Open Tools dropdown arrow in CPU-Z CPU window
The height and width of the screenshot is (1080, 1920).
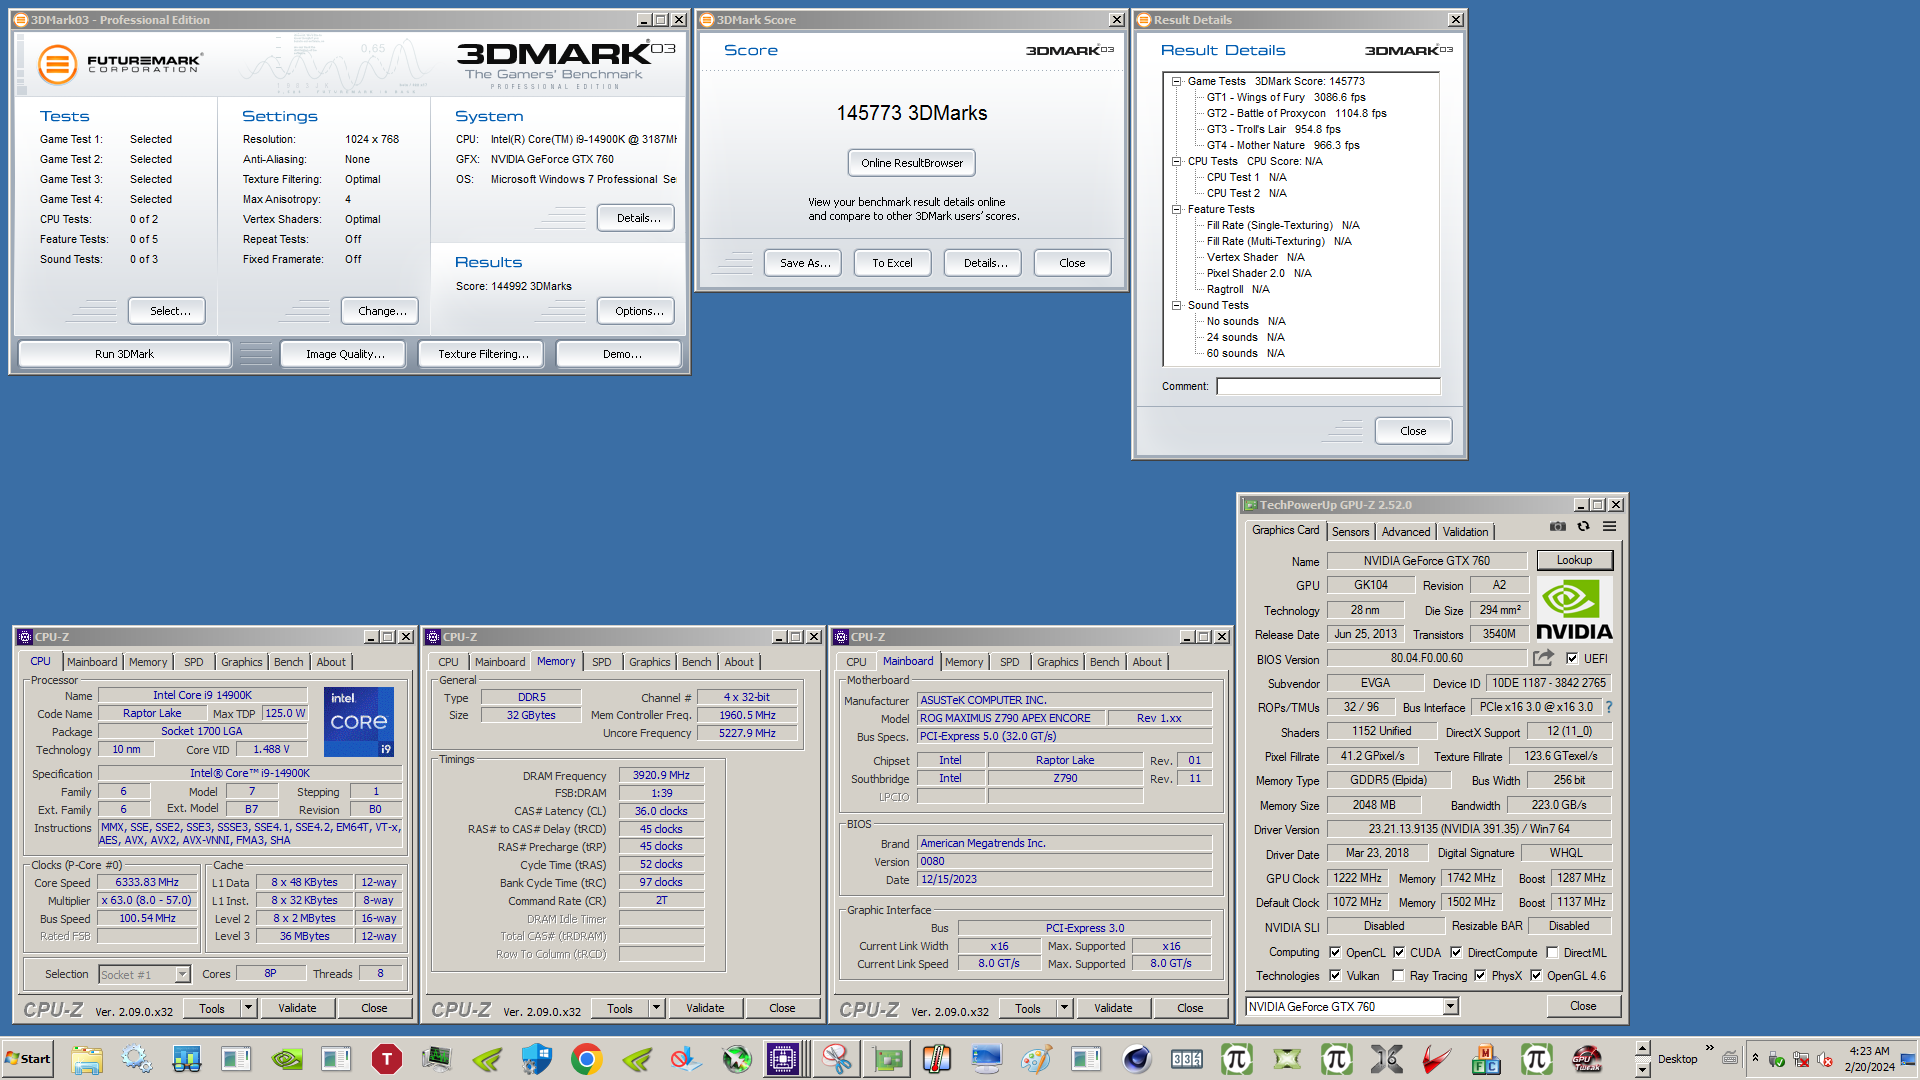(249, 1008)
